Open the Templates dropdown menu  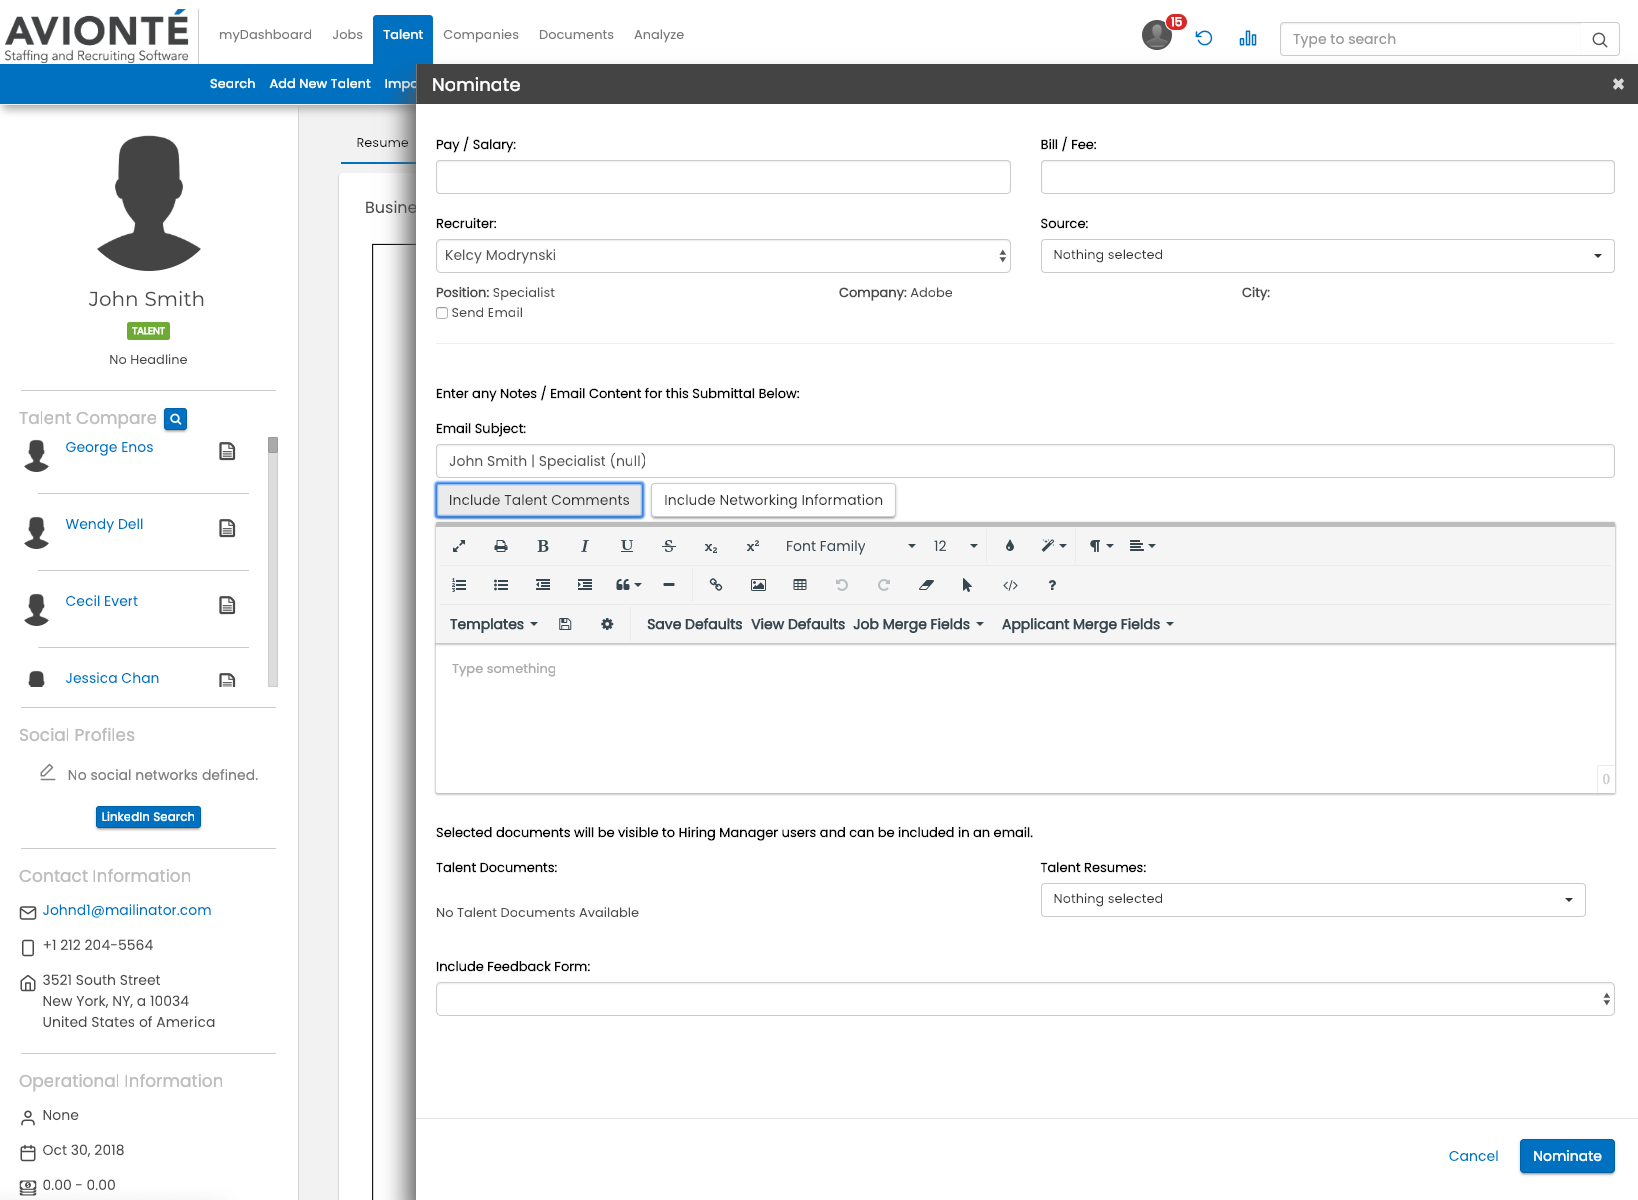[493, 624]
